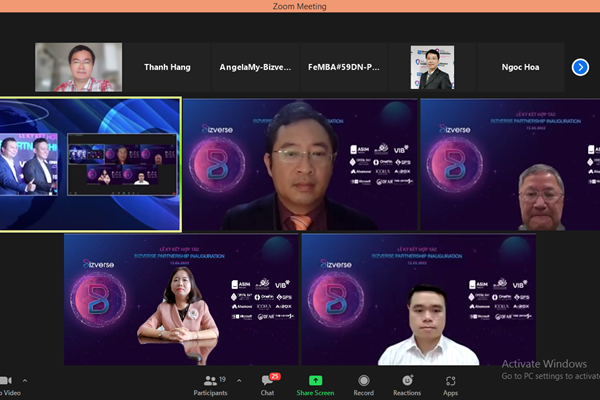Open the Apps icon
600x400 pixels.
(450, 380)
